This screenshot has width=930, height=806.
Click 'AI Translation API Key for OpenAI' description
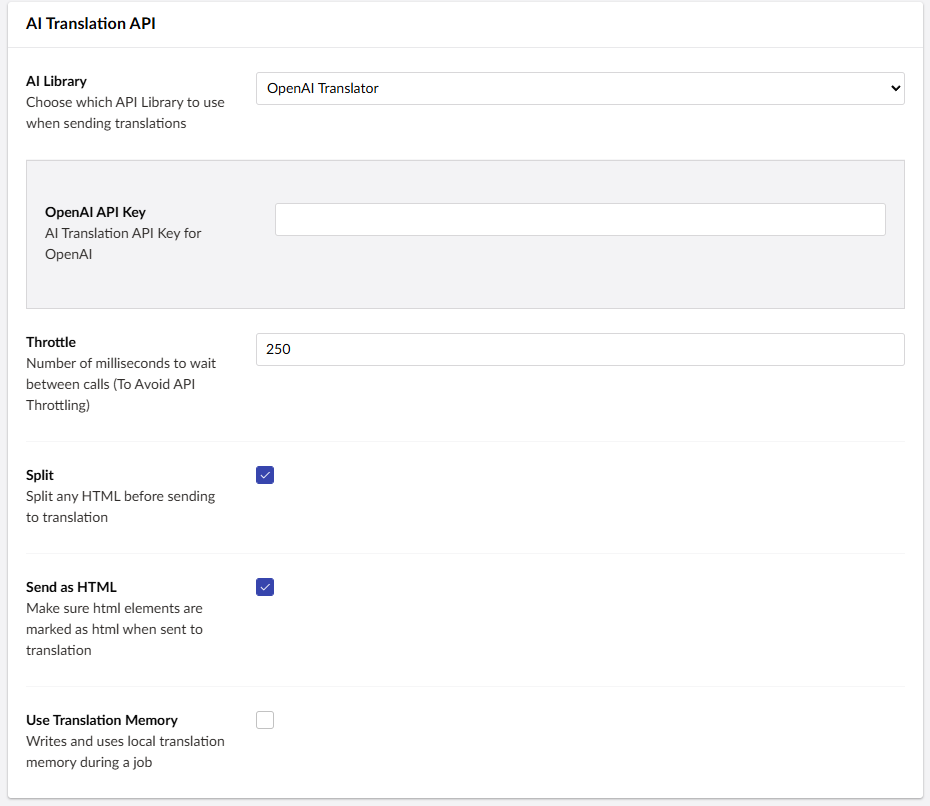[x=123, y=244]
